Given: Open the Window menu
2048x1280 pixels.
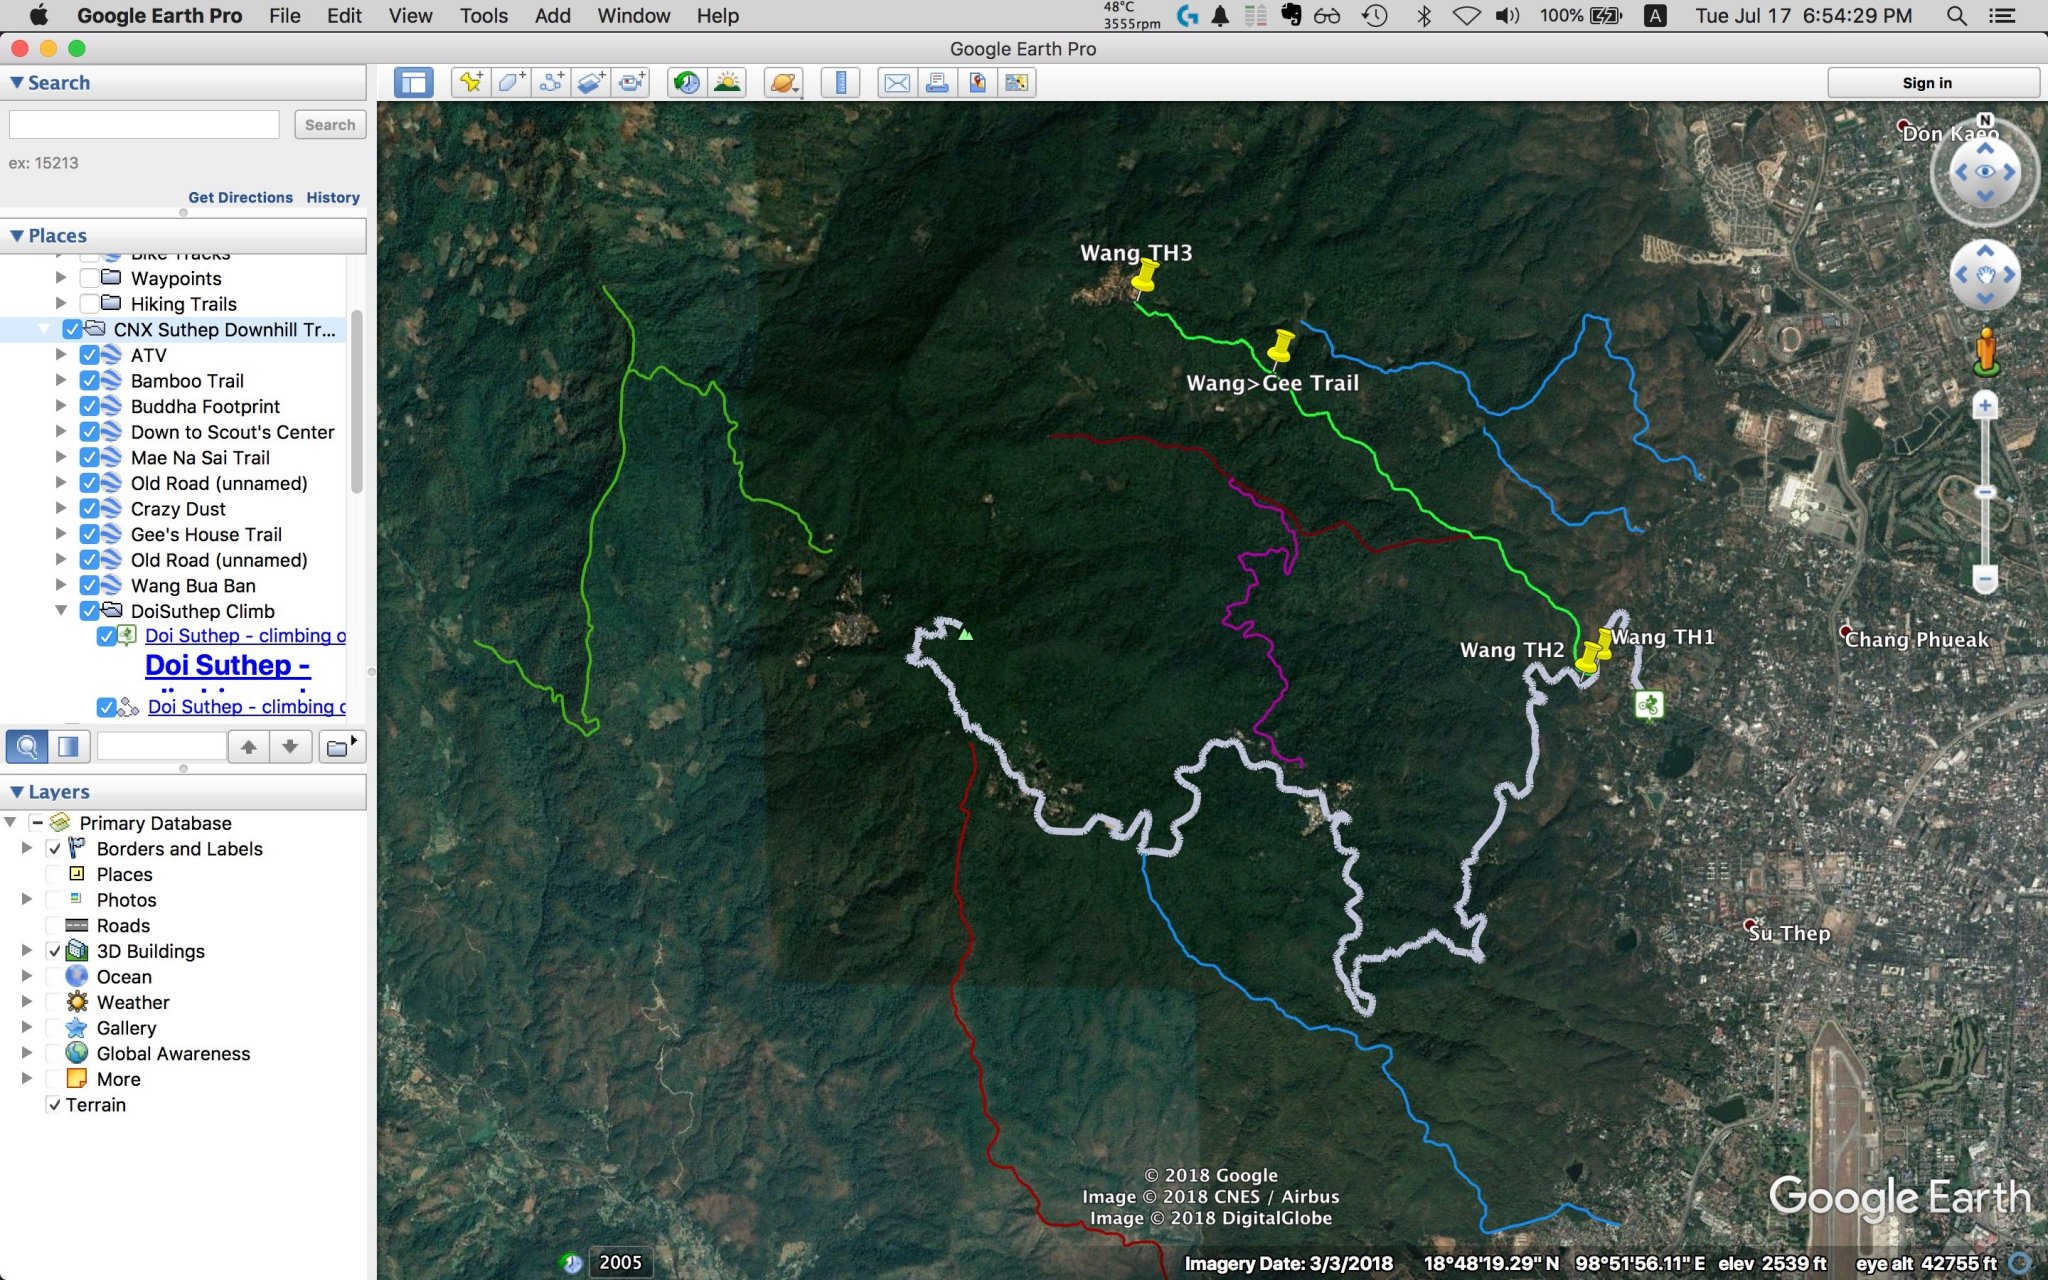Looking at the screenshot, I should pos(634,16).
